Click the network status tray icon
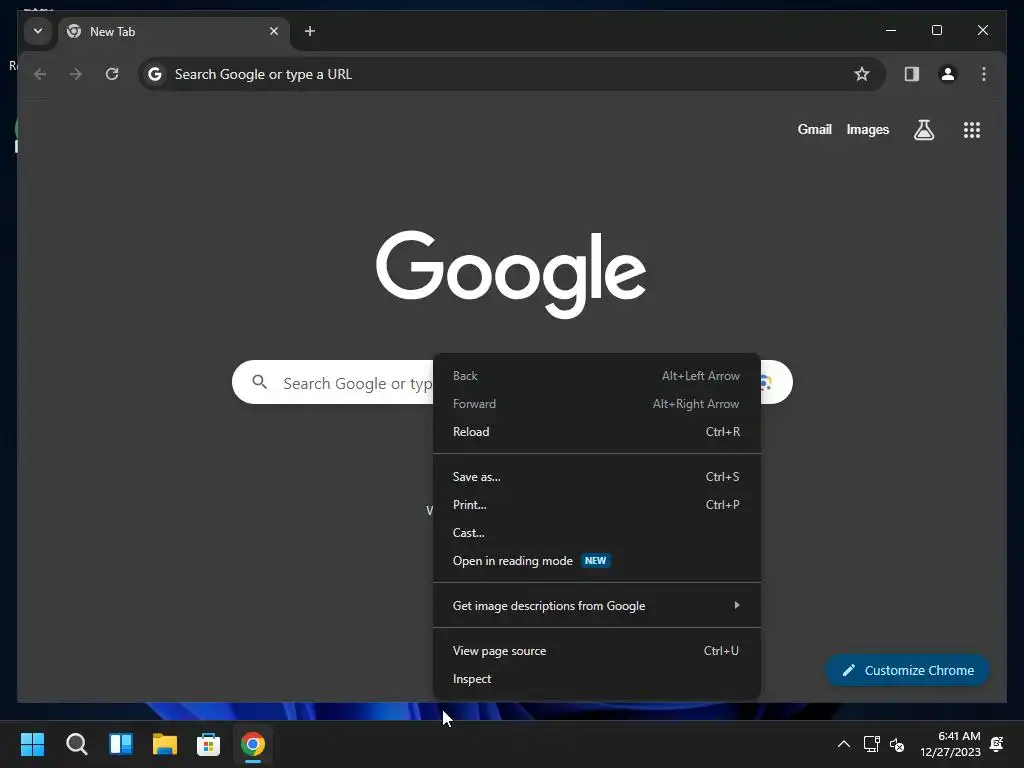1024x768 pixels. [x=871, y=744]
